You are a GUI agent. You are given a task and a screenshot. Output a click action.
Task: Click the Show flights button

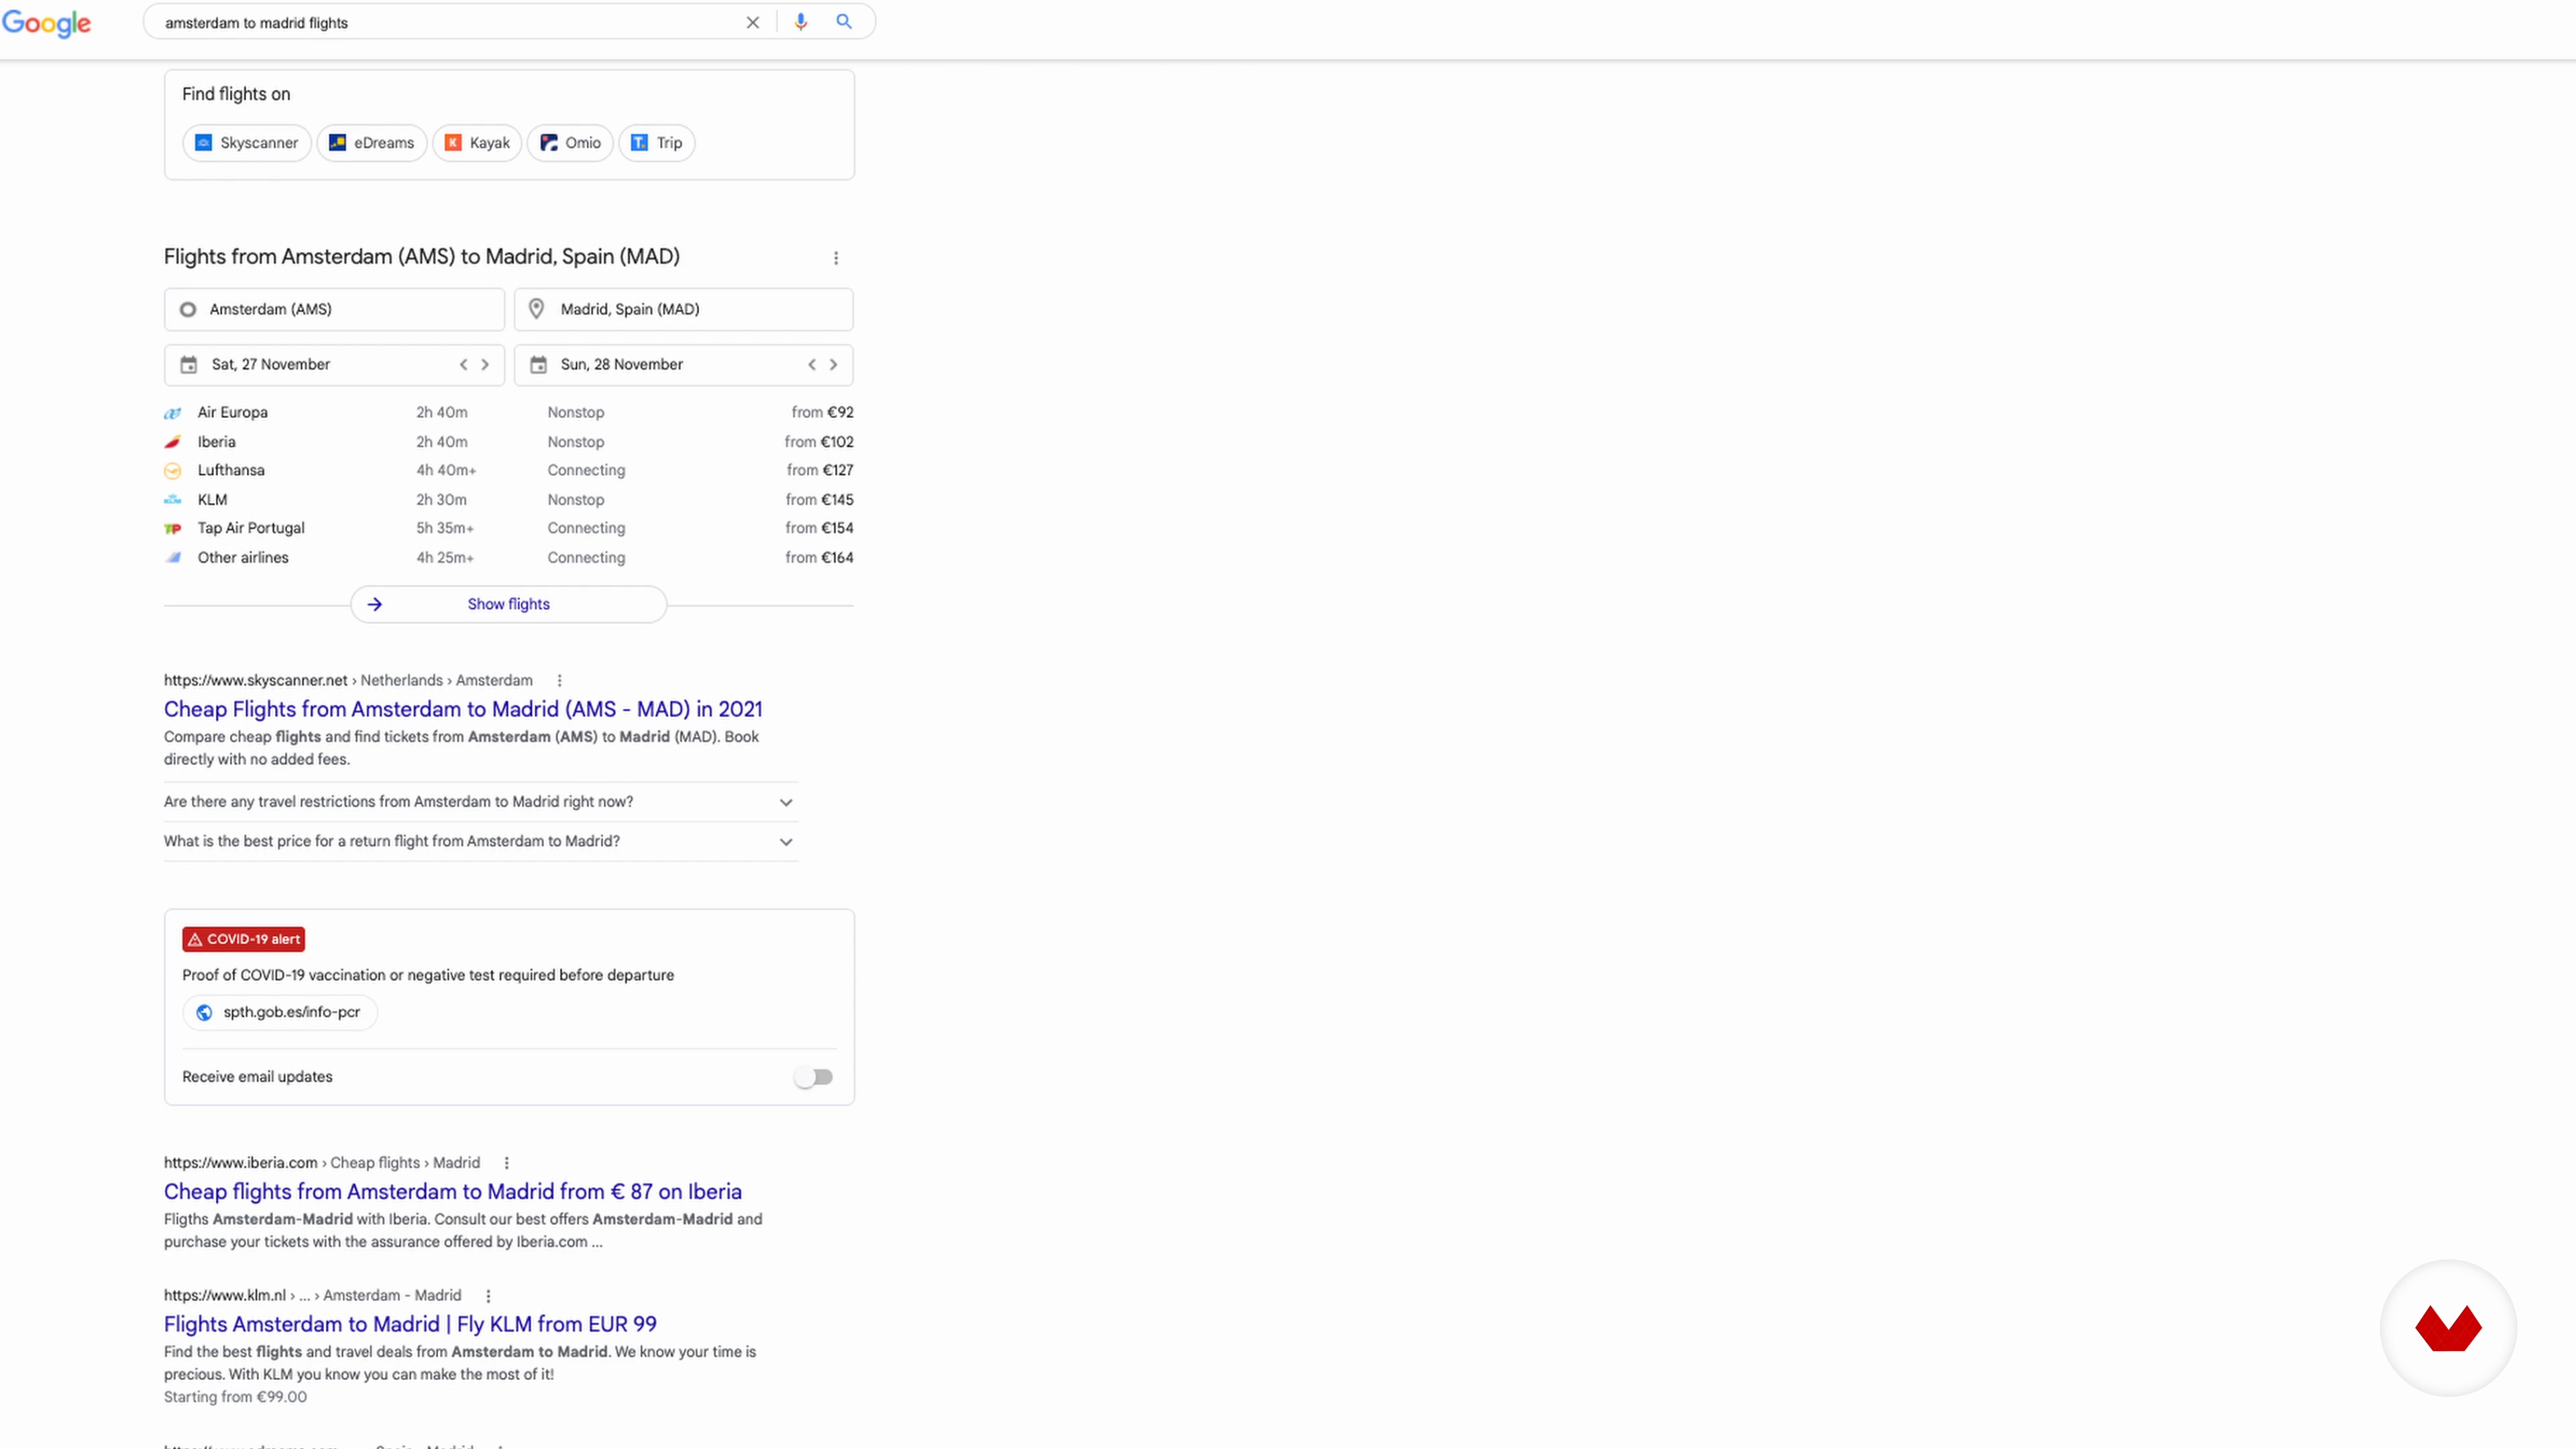coord(508,604)
